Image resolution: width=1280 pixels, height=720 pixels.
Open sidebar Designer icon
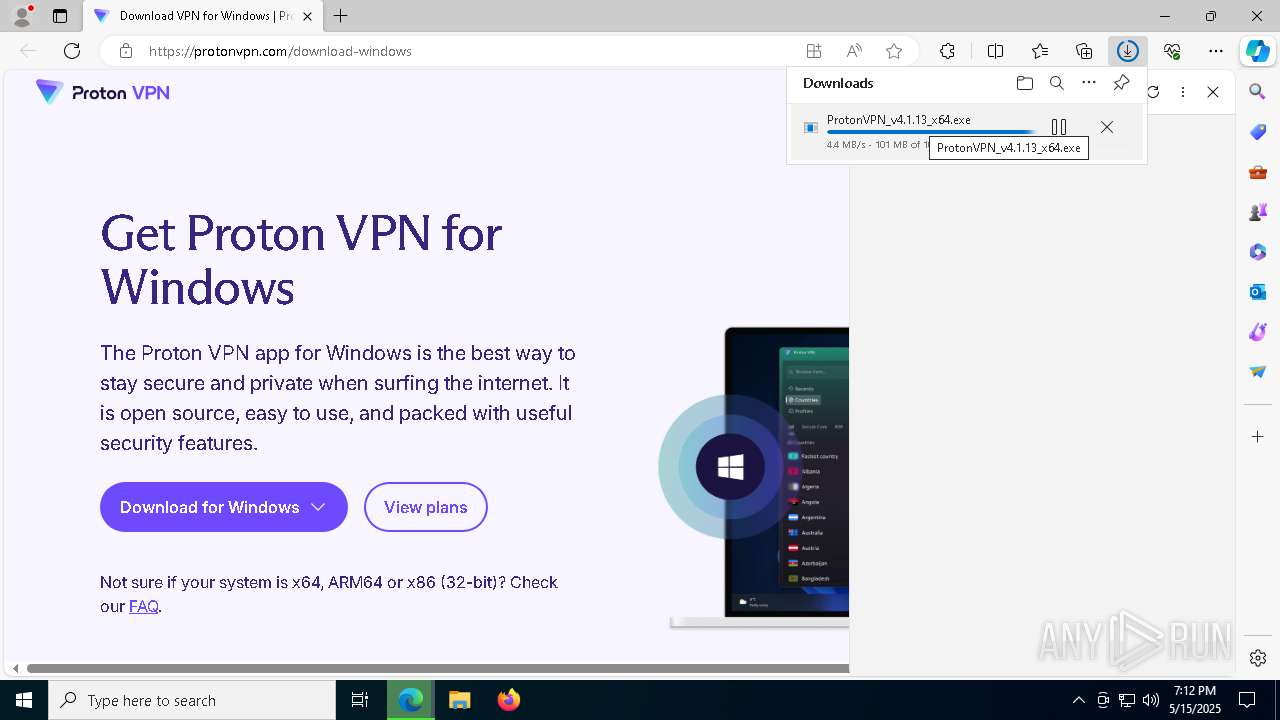click(1258, 332)
